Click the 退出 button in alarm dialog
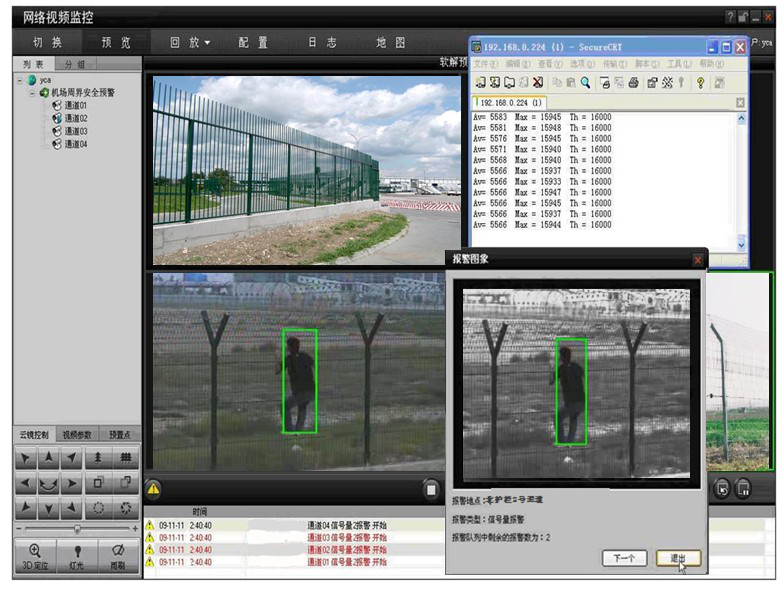 pos(678,558)
